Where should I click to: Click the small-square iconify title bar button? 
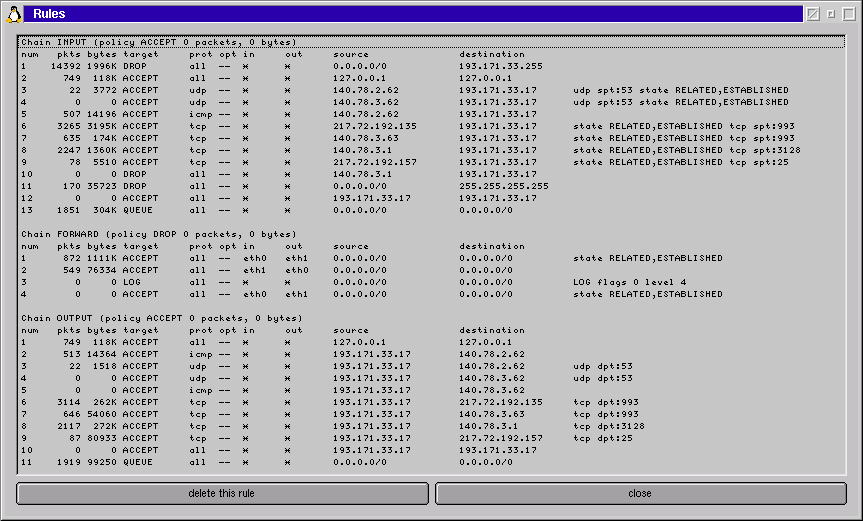831,14
